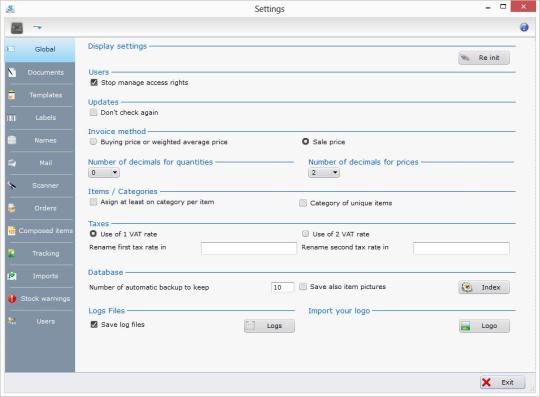This screenshot has height=397, width=540.
Task: Click the Users sidebar icon
Action: (12, 321)
